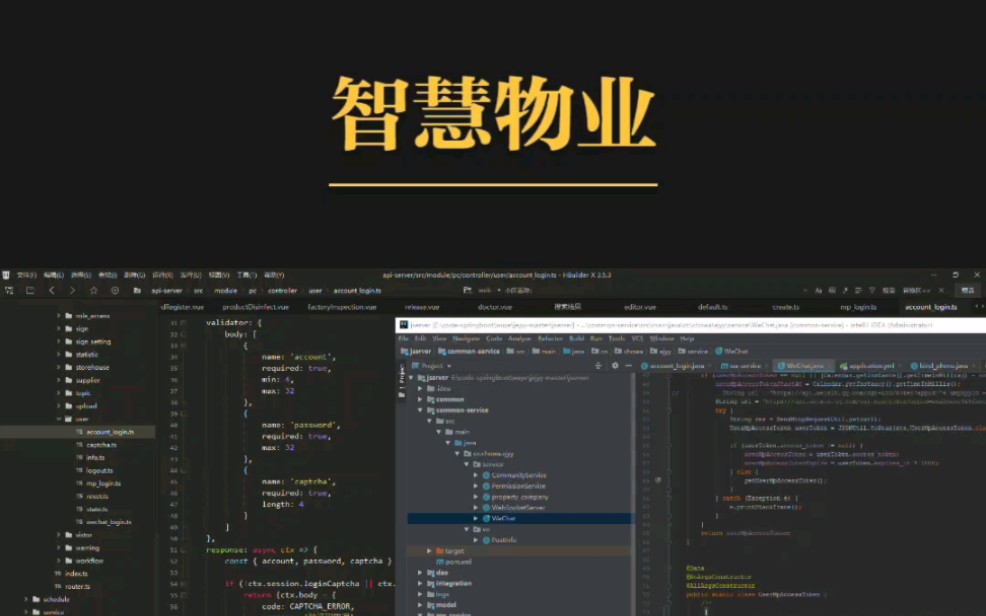Click the back navigation arrow in HBuilderX toolbar

coord(51,290)
